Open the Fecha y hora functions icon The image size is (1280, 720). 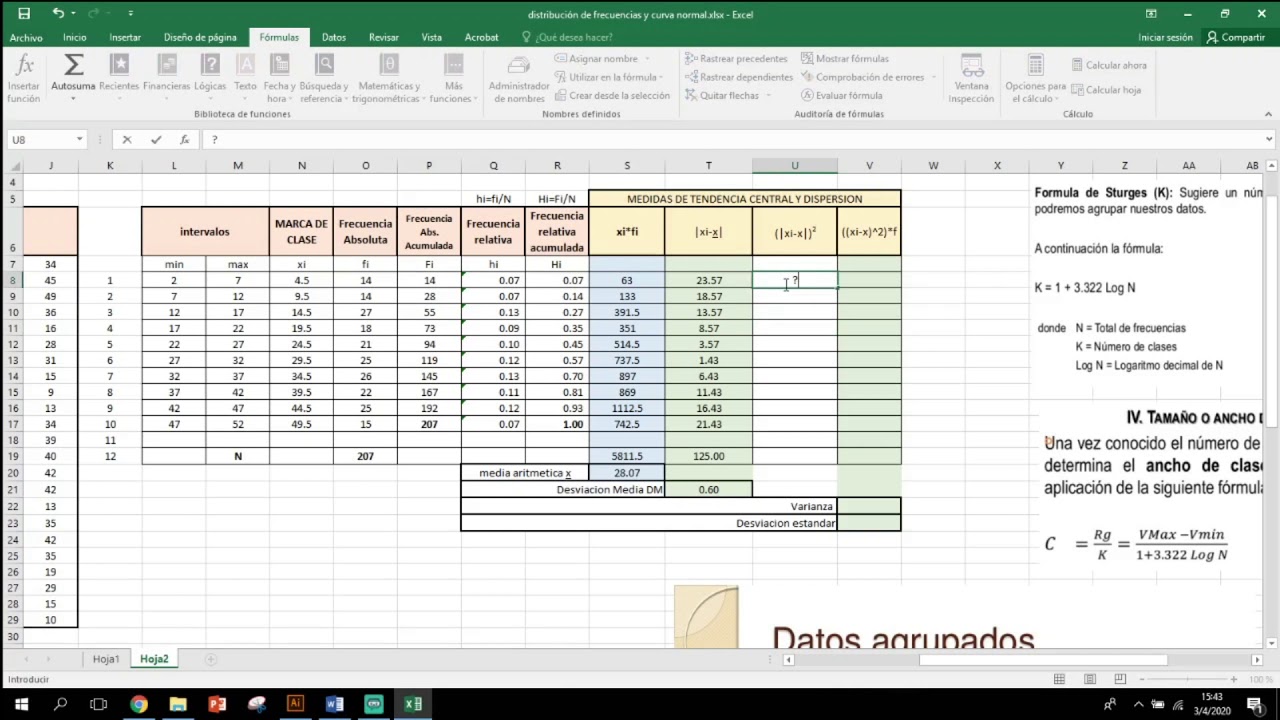(279, 66)
